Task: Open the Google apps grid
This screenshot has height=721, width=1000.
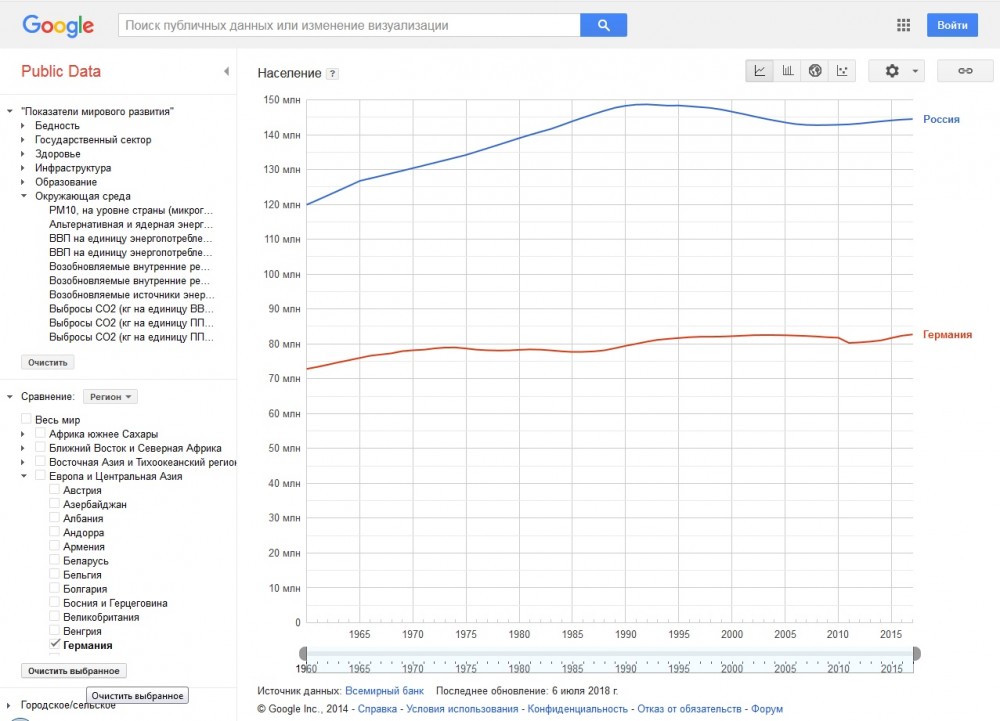Action: (x=904, y=26)
